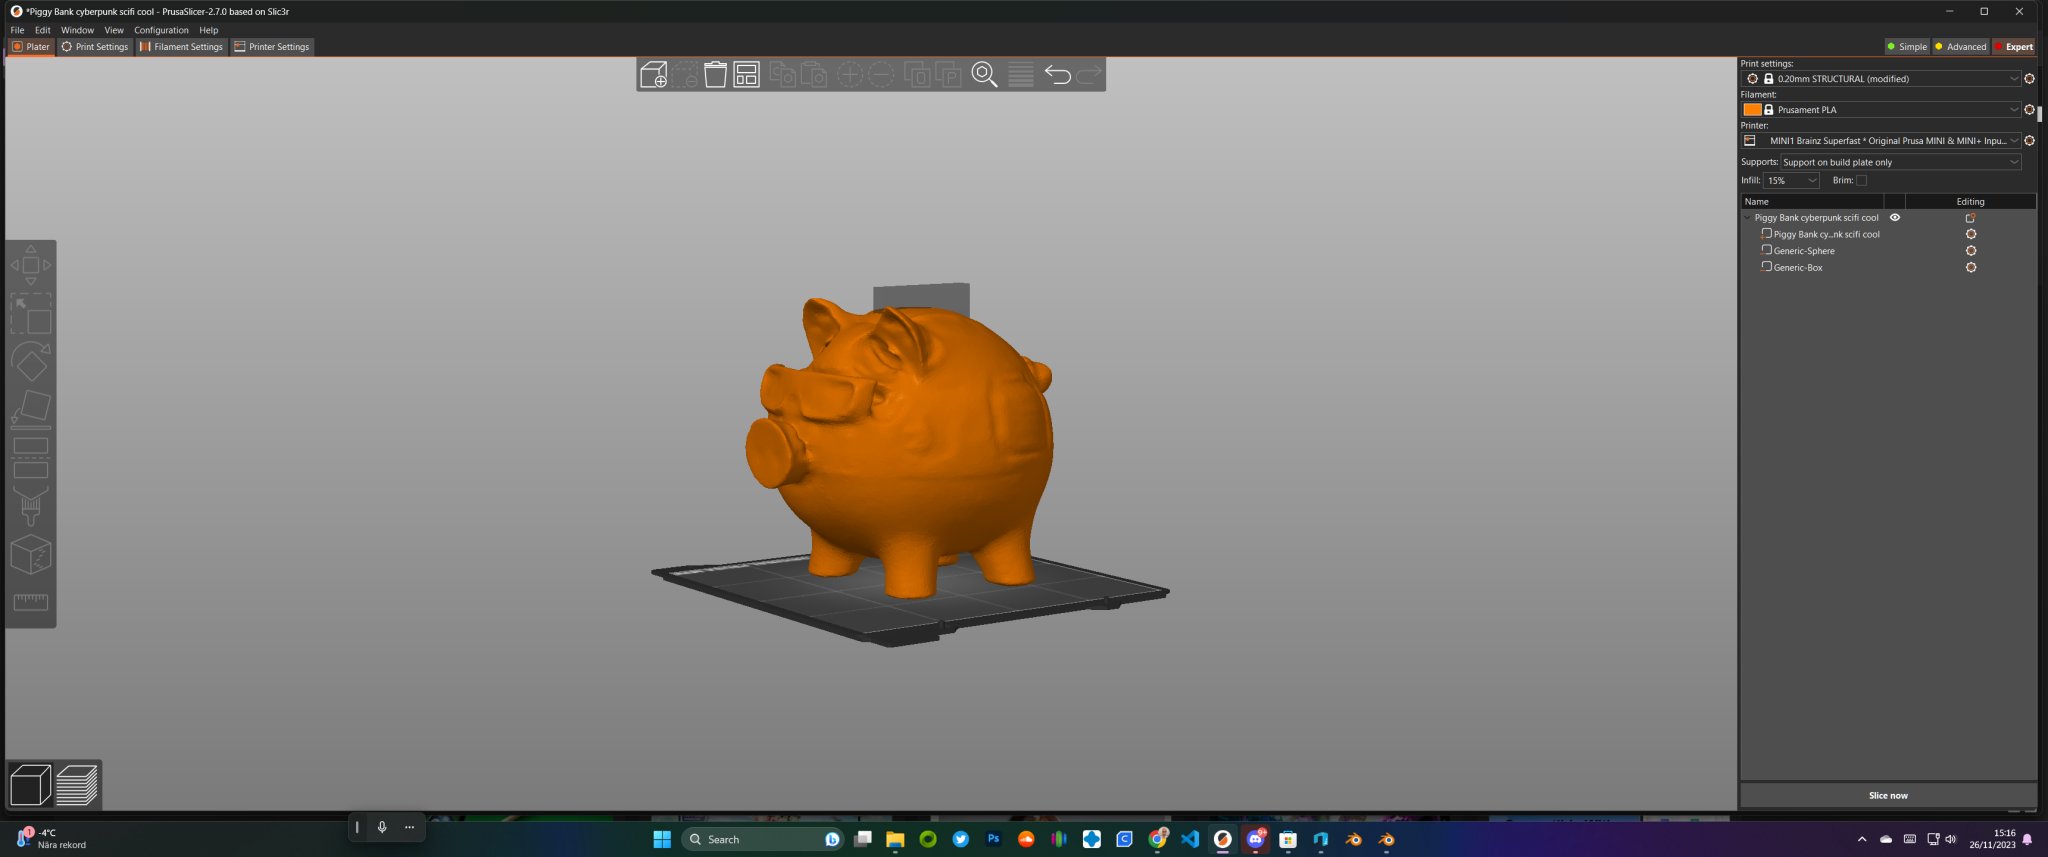Open Filament preset dropdown Prusament PLA

[1881, 110]
